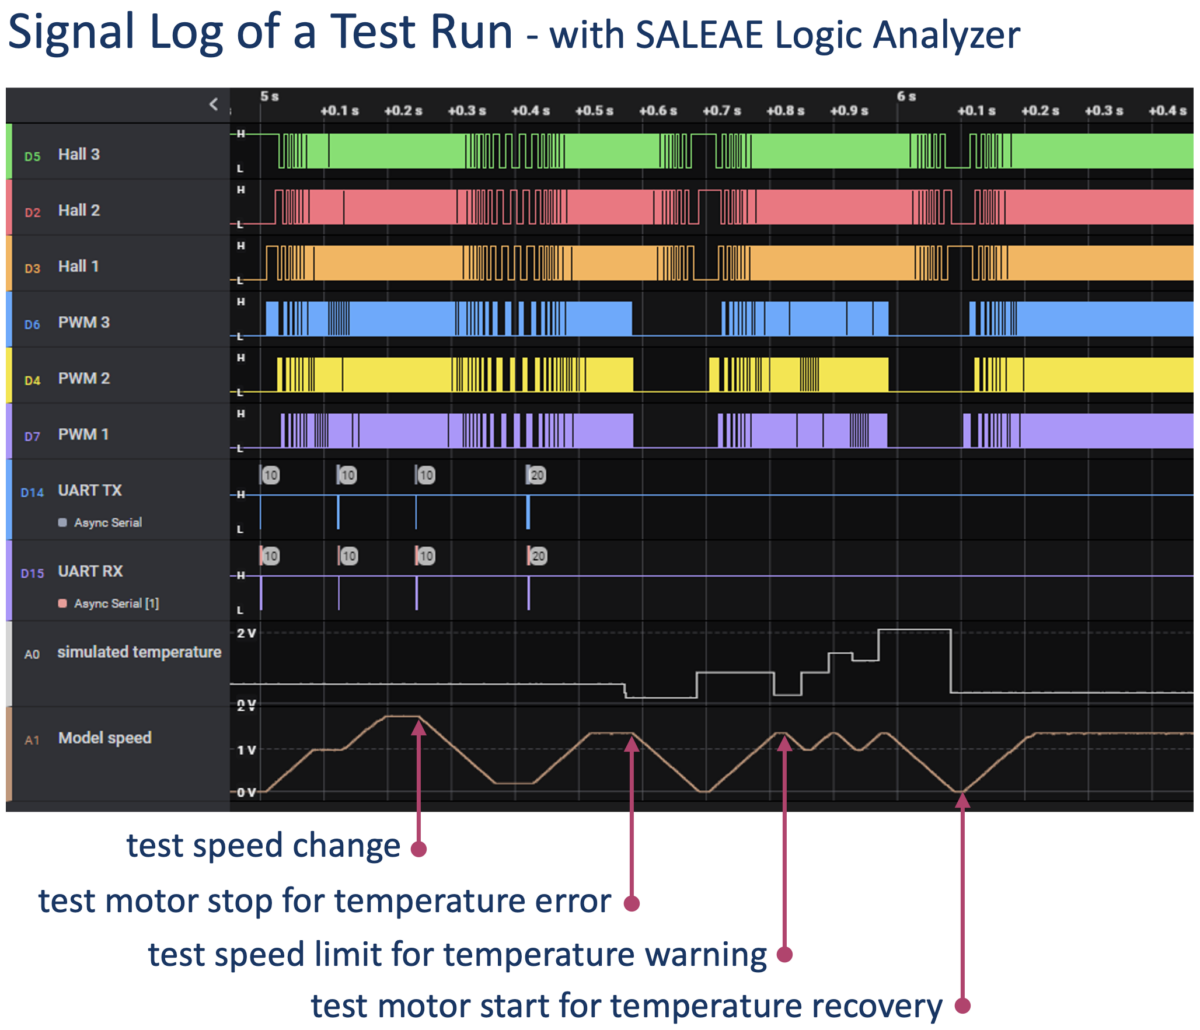The height and width of the screenshot is (1030, 1200).
Task: Collapse the channel sidebar with the chevron
Action: coord(213,104)
